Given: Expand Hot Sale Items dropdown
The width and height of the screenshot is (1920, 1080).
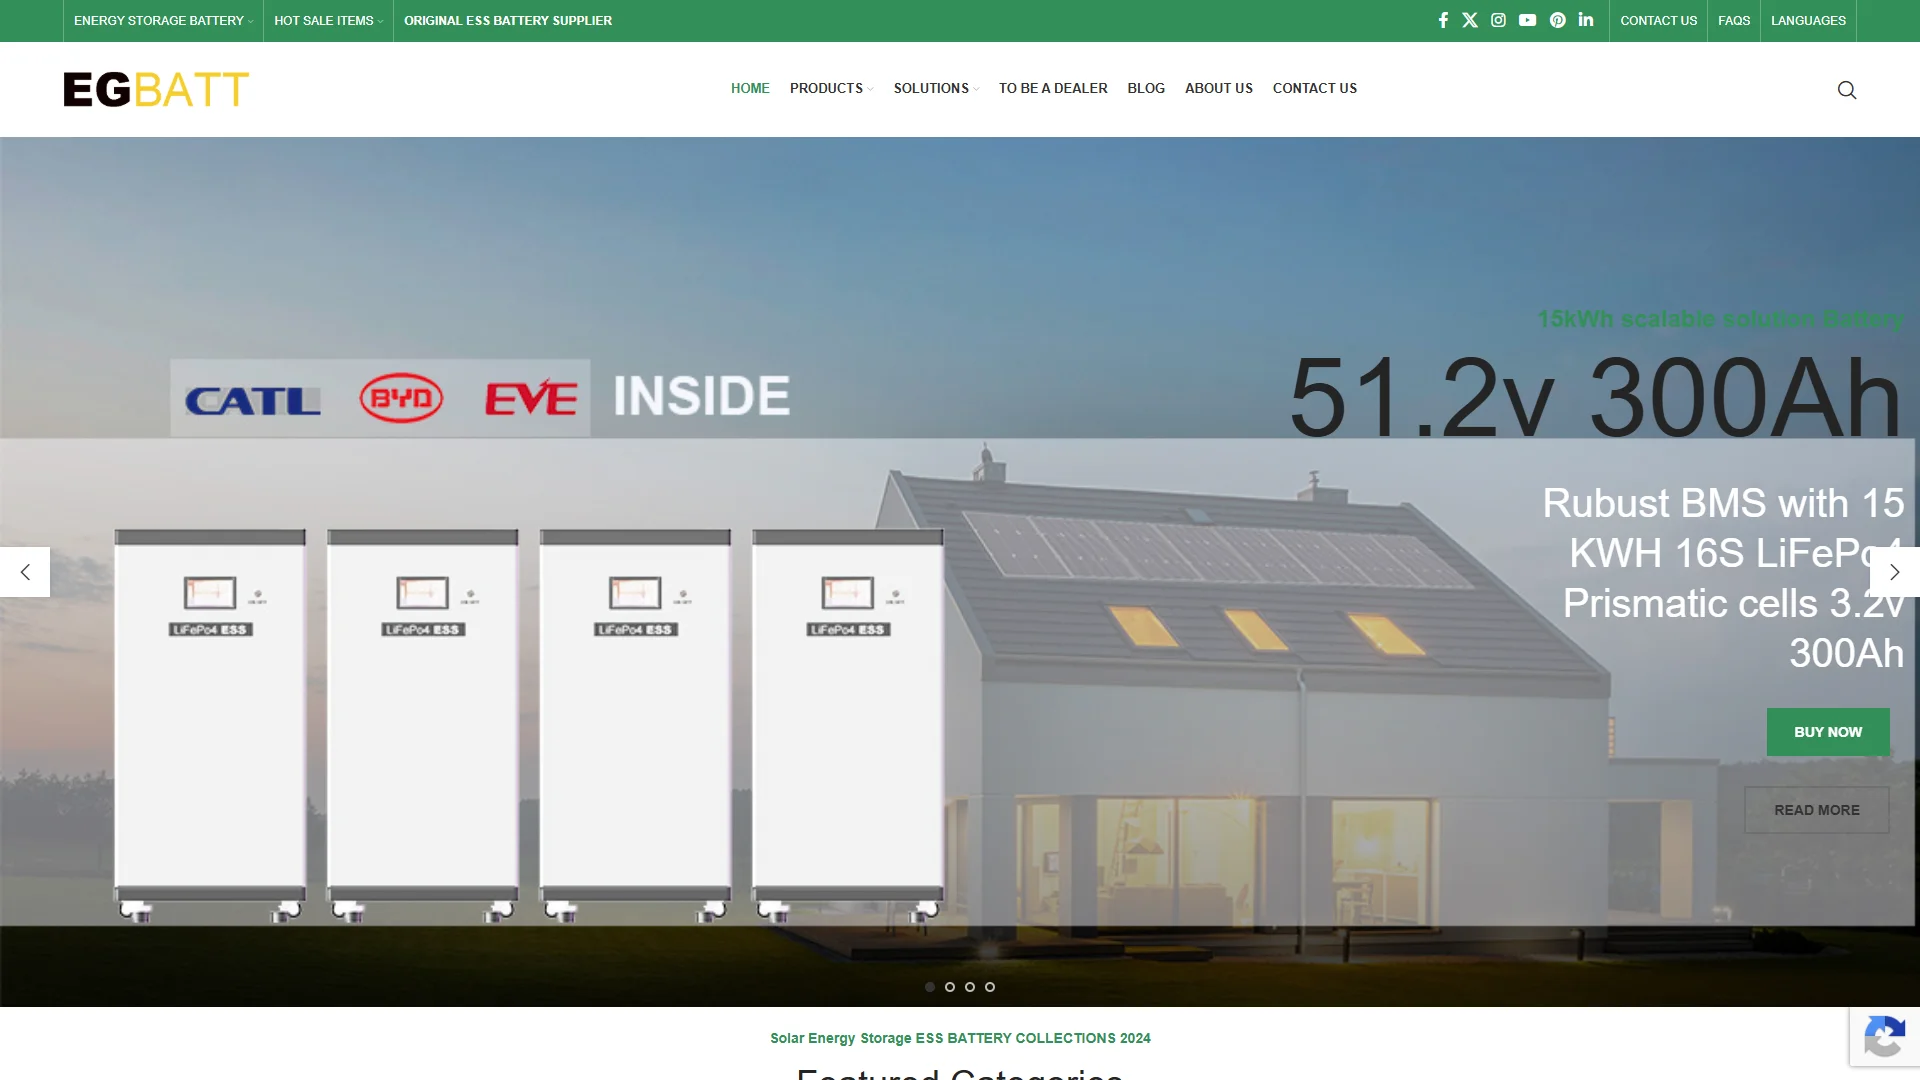Looking at the screenshot, I should tap(328, 21).
